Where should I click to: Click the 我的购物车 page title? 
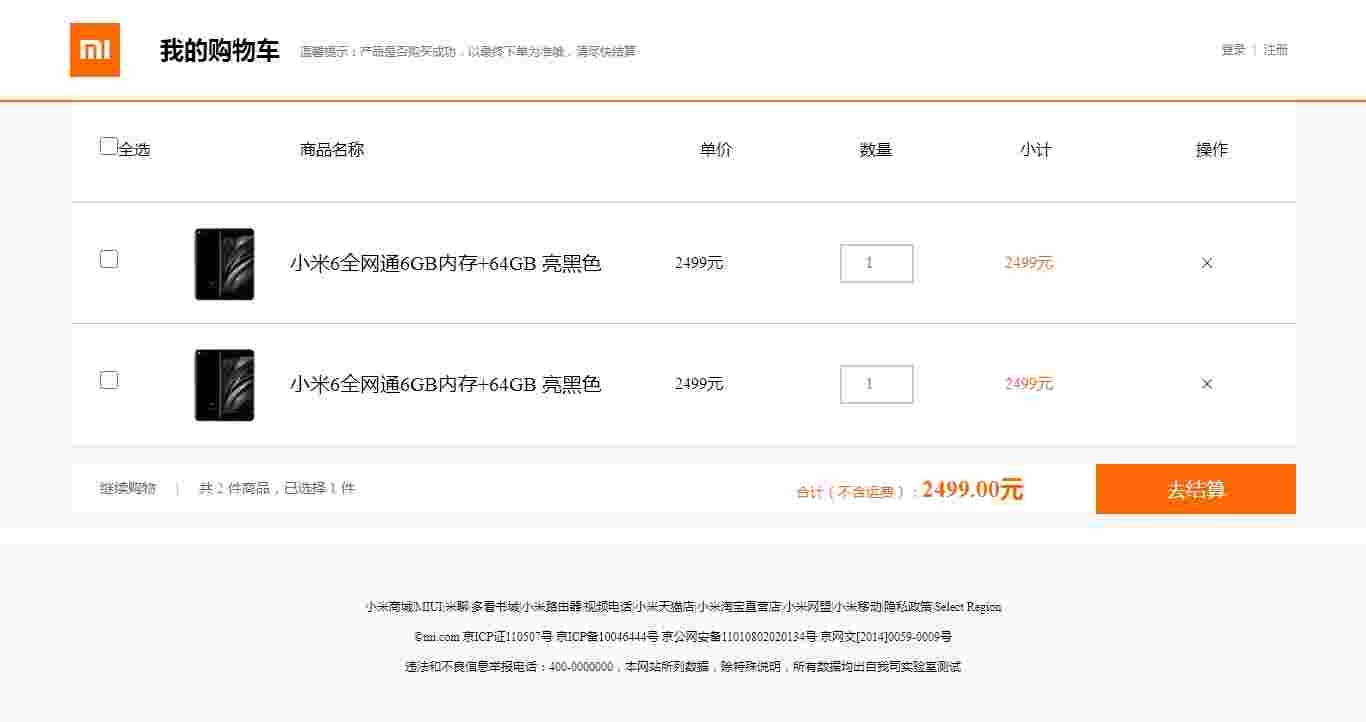(x=220, y=51)
